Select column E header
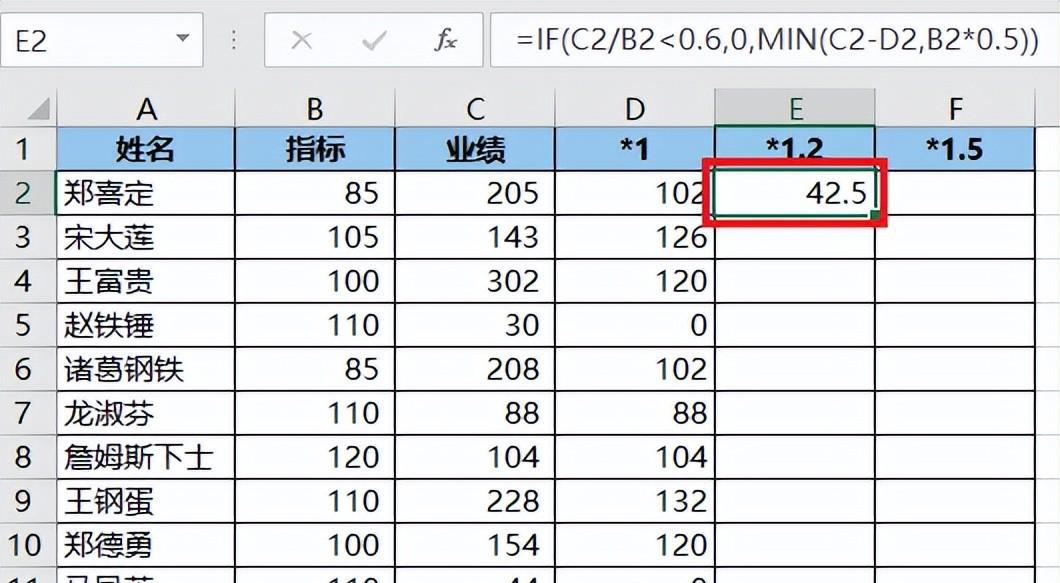 pyautogui.click(x=795, y=108)
